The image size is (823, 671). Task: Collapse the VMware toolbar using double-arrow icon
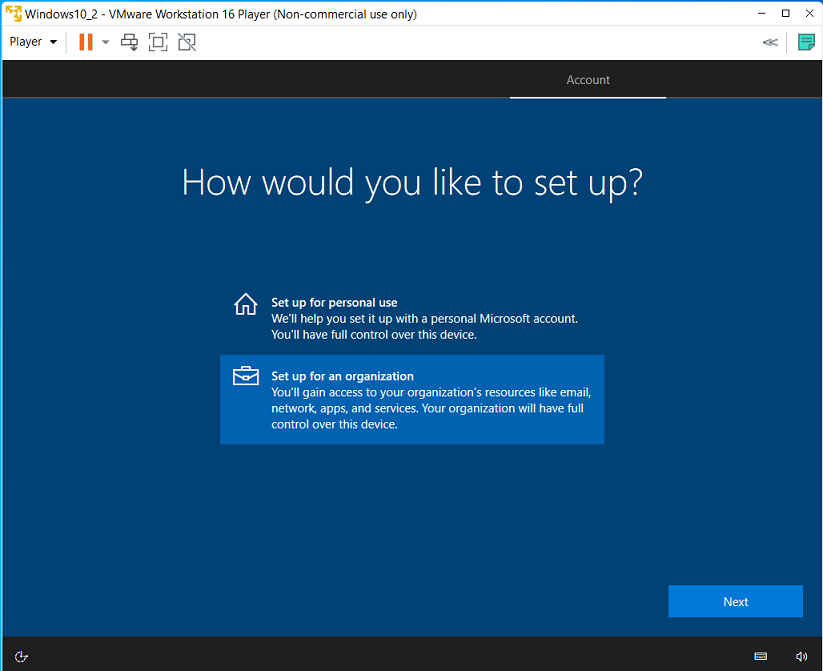(769, 42)
